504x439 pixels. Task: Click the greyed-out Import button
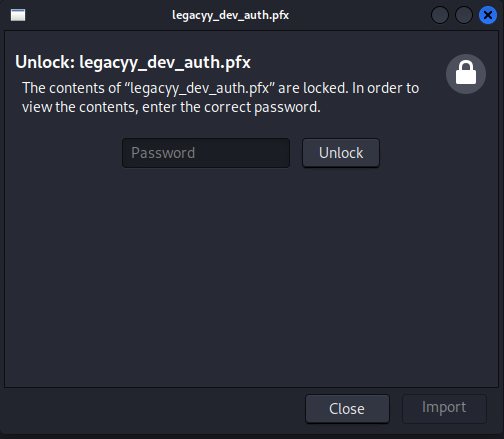click(x=444, y=409)
